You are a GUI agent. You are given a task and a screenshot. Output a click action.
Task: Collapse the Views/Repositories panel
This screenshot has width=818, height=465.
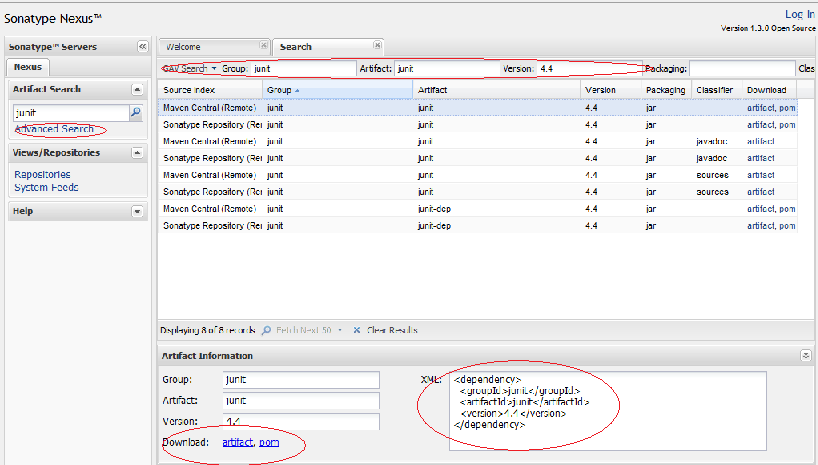(137, 153)
